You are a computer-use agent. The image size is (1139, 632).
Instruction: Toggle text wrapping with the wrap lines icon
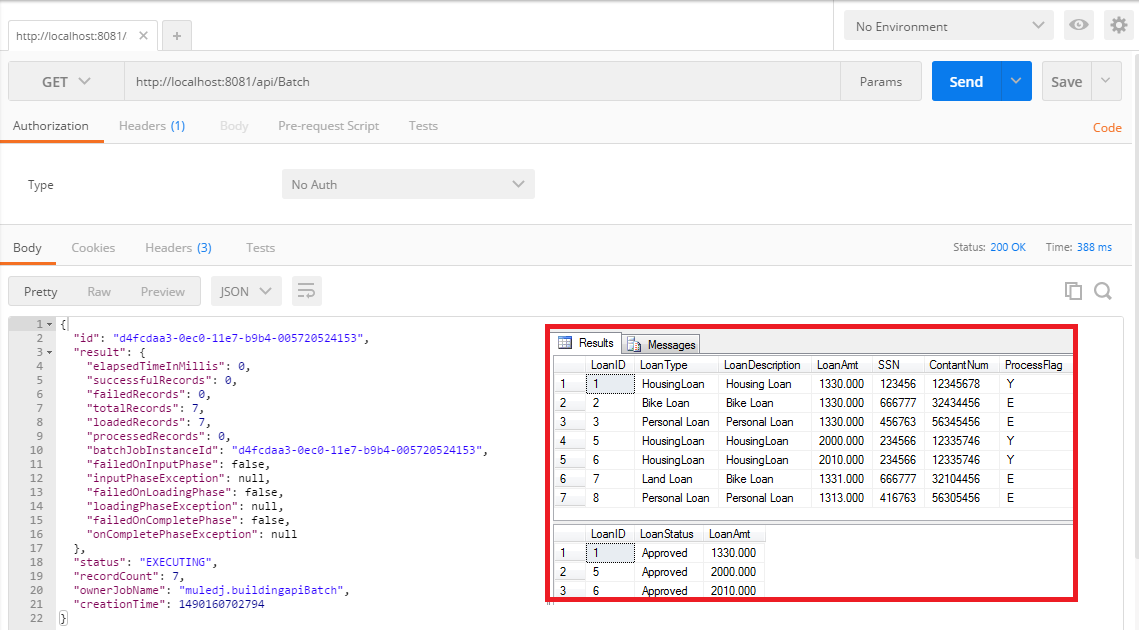pos(306,291)
